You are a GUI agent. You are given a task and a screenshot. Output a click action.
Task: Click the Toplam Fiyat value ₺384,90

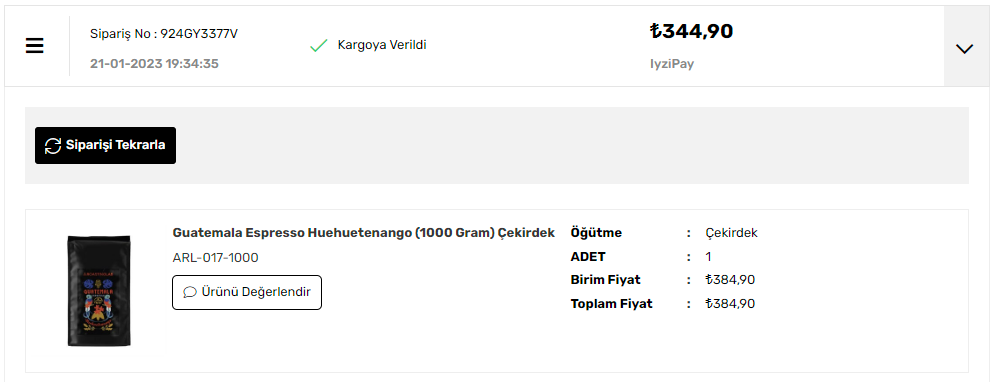[730, 303]
